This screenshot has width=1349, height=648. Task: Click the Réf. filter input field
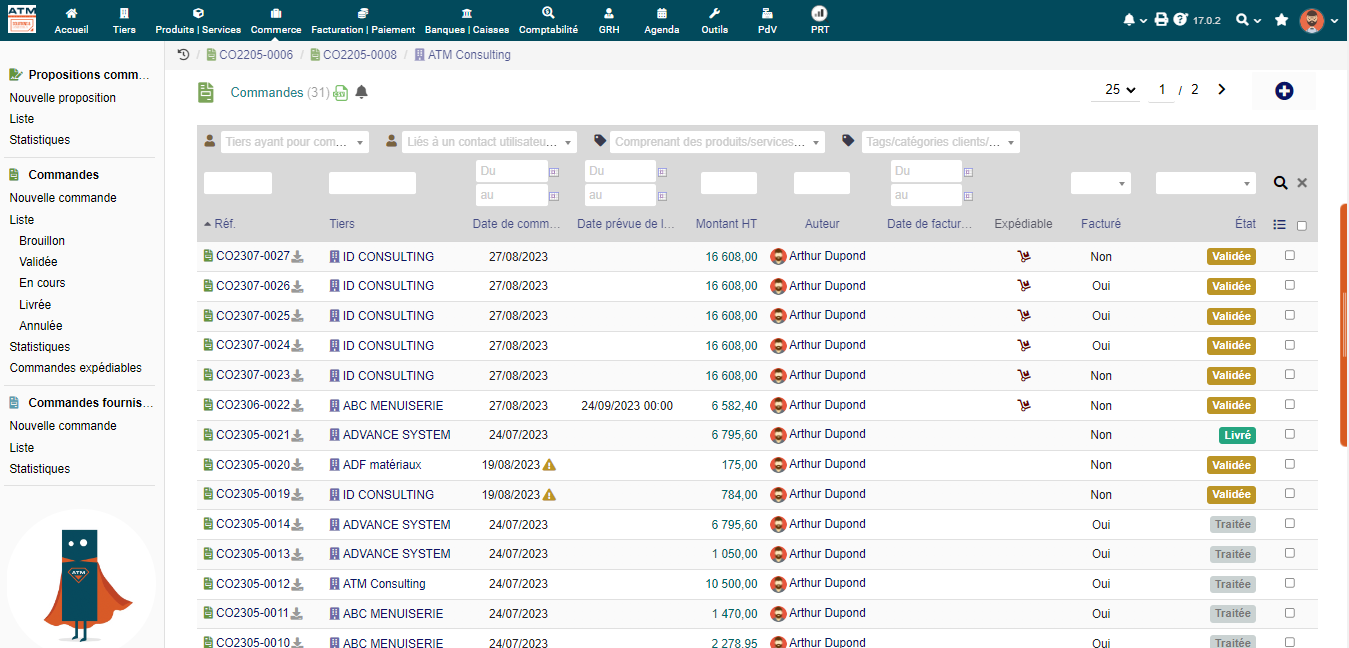point(238,183)
